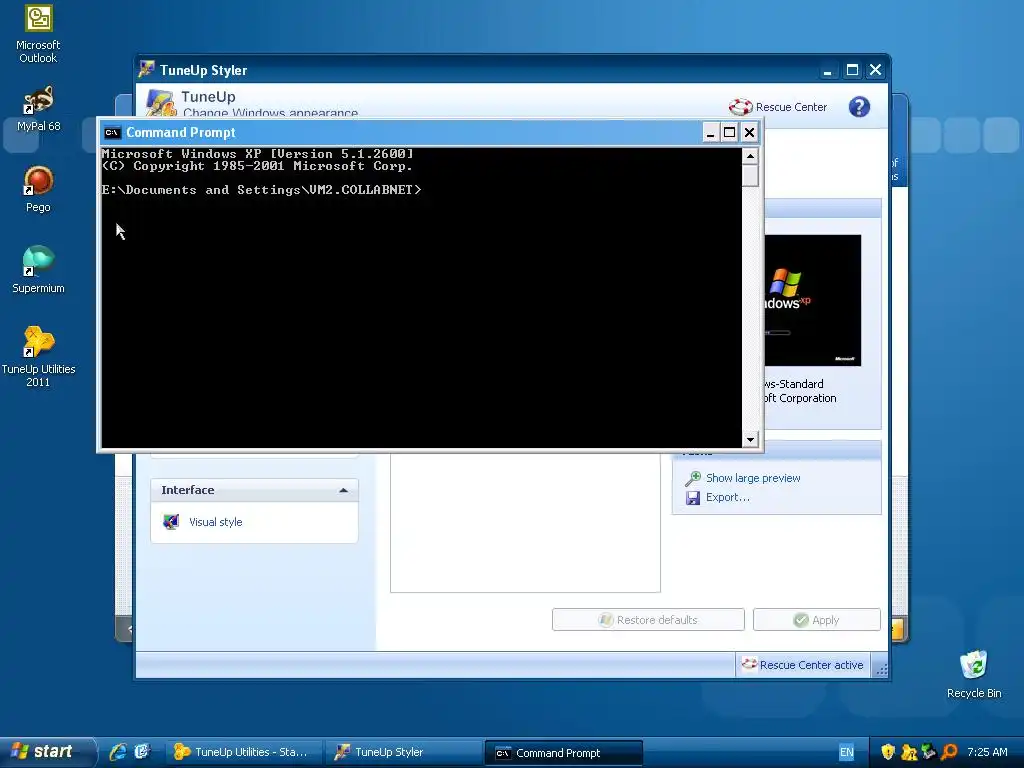Click the second Quick Launch icon

tap(142, 752)
